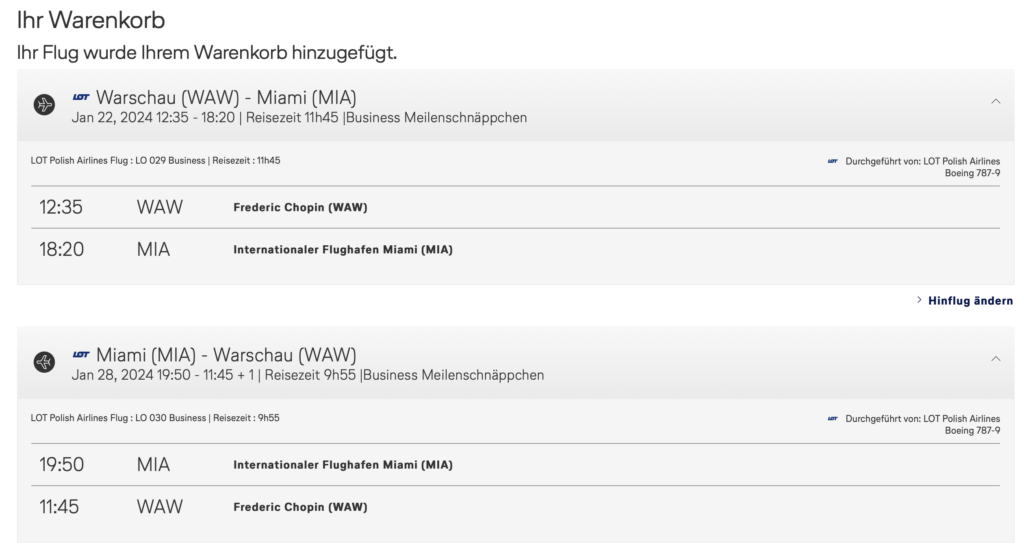Select the Warschau (WAW) - Miami (MIA) heading
This screenshot has height=549, width=1024.
pyautogui.click(x=226, y=97)
